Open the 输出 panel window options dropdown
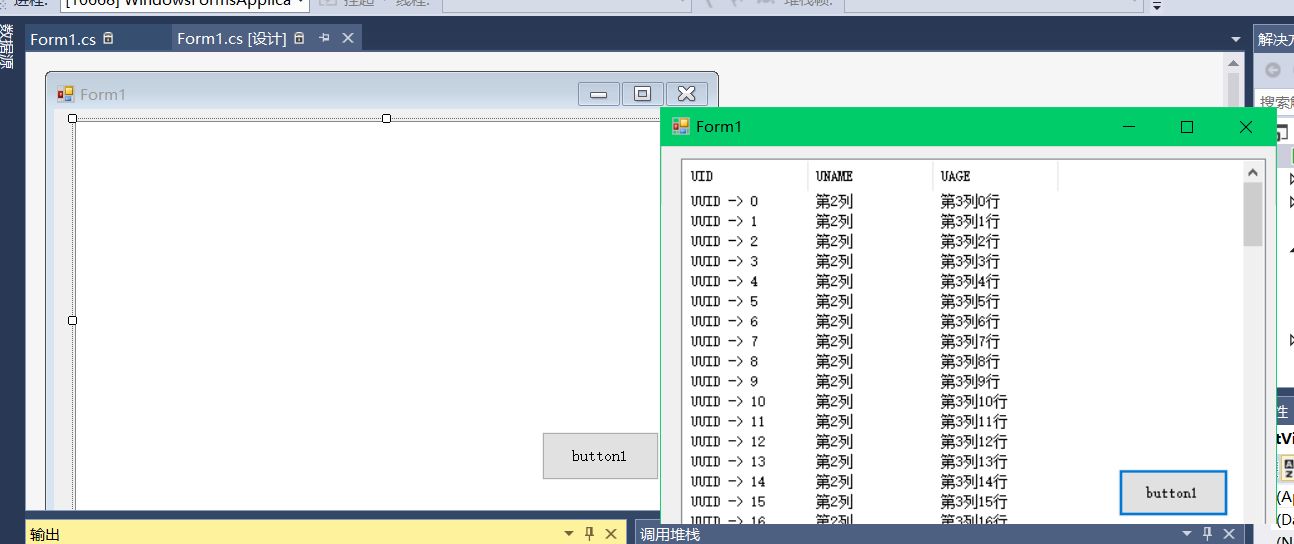This screenshot has height=544, width=1294. tap(569, 534)
